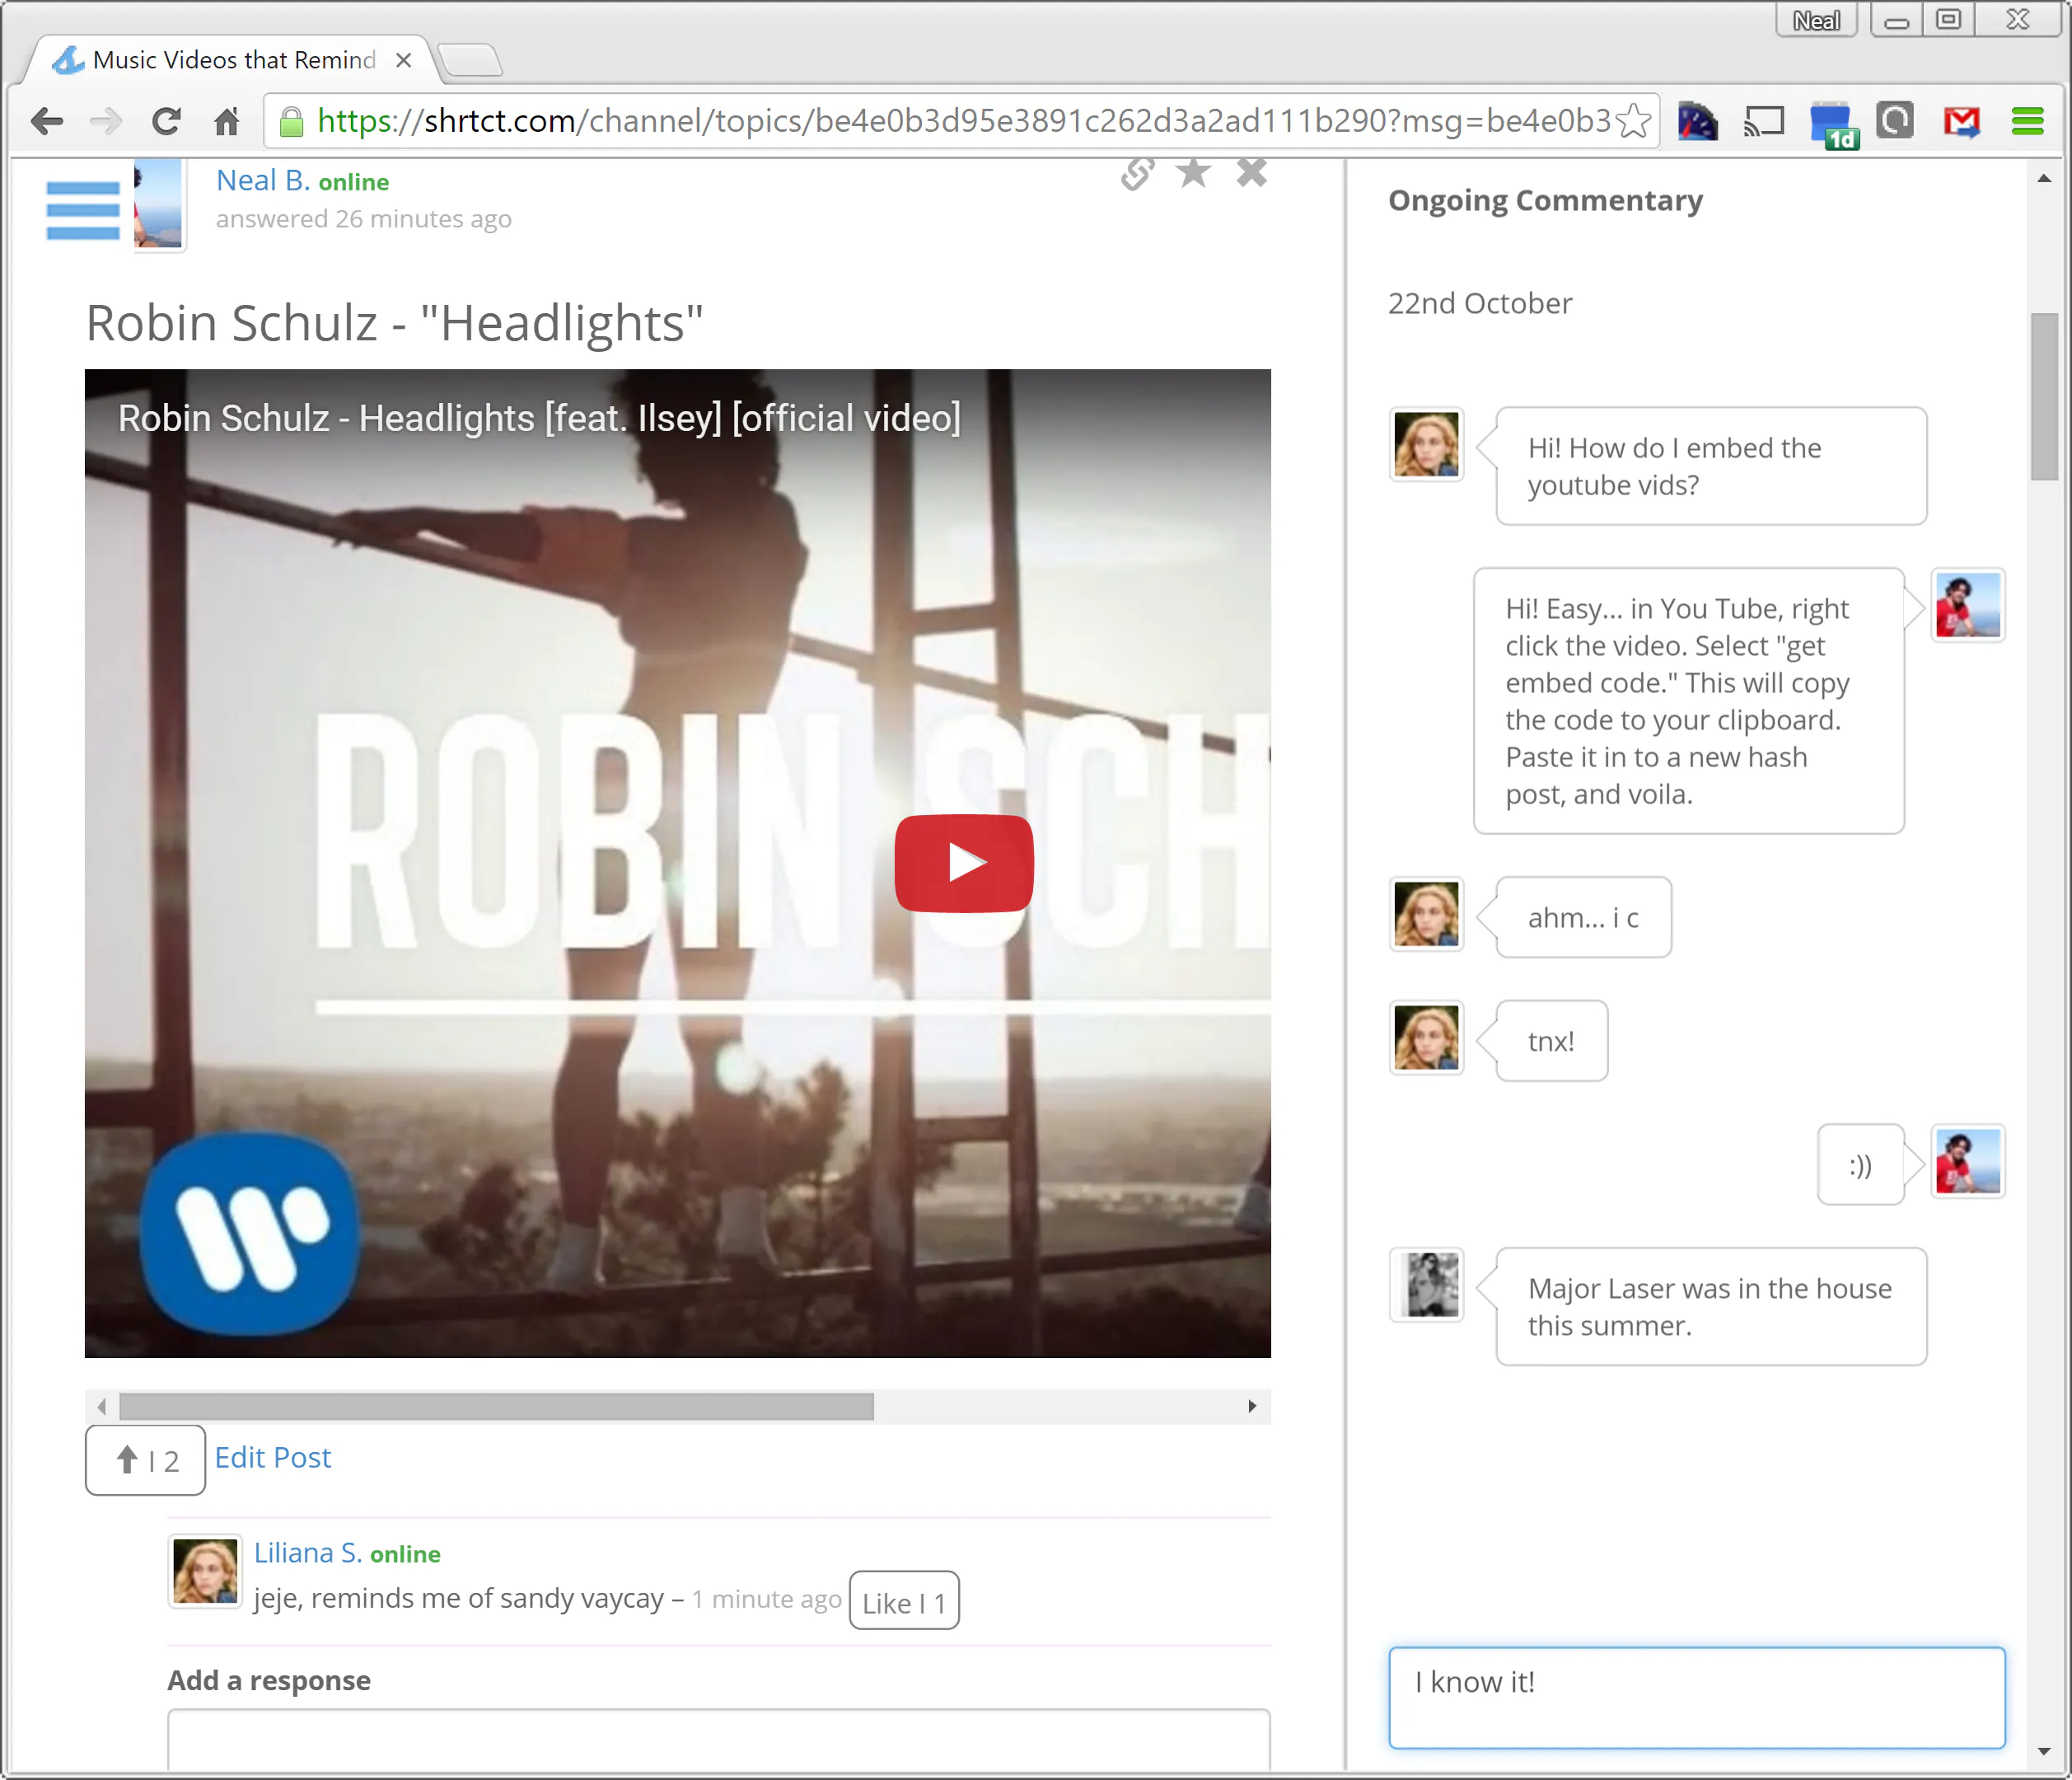Open a new browser tab
The width and height of the screenshot is (2072, 1780).
(469, 60)
